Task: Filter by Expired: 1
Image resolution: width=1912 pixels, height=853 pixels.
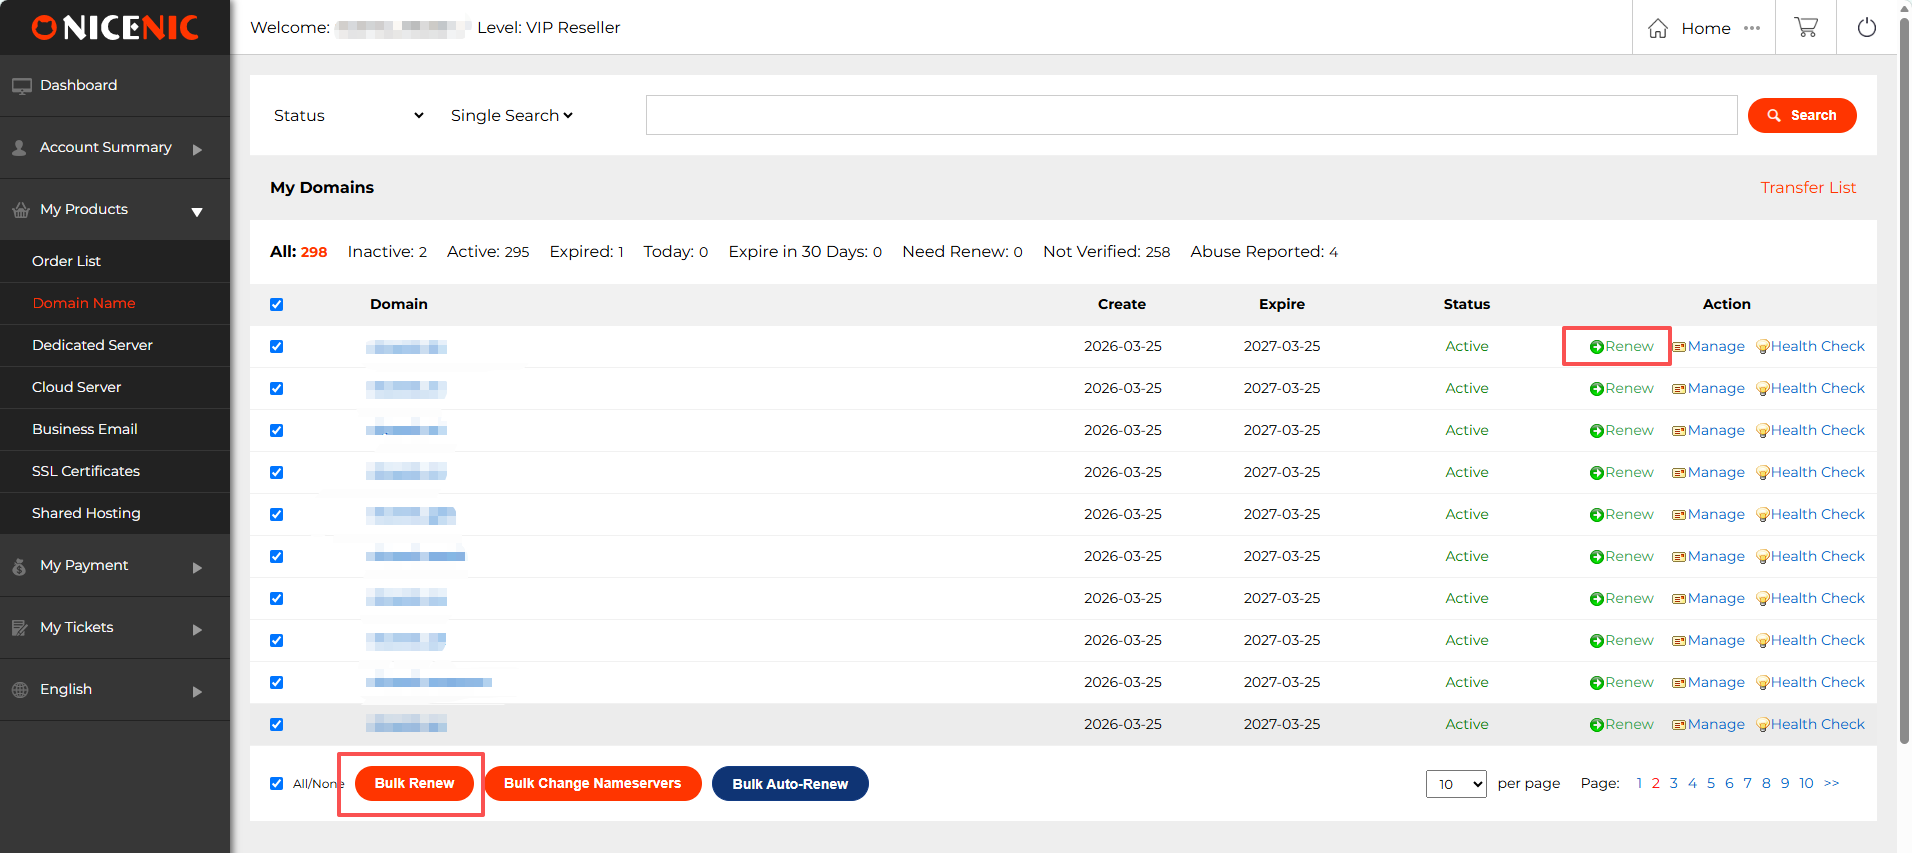Action: click(x=586, y=252)
